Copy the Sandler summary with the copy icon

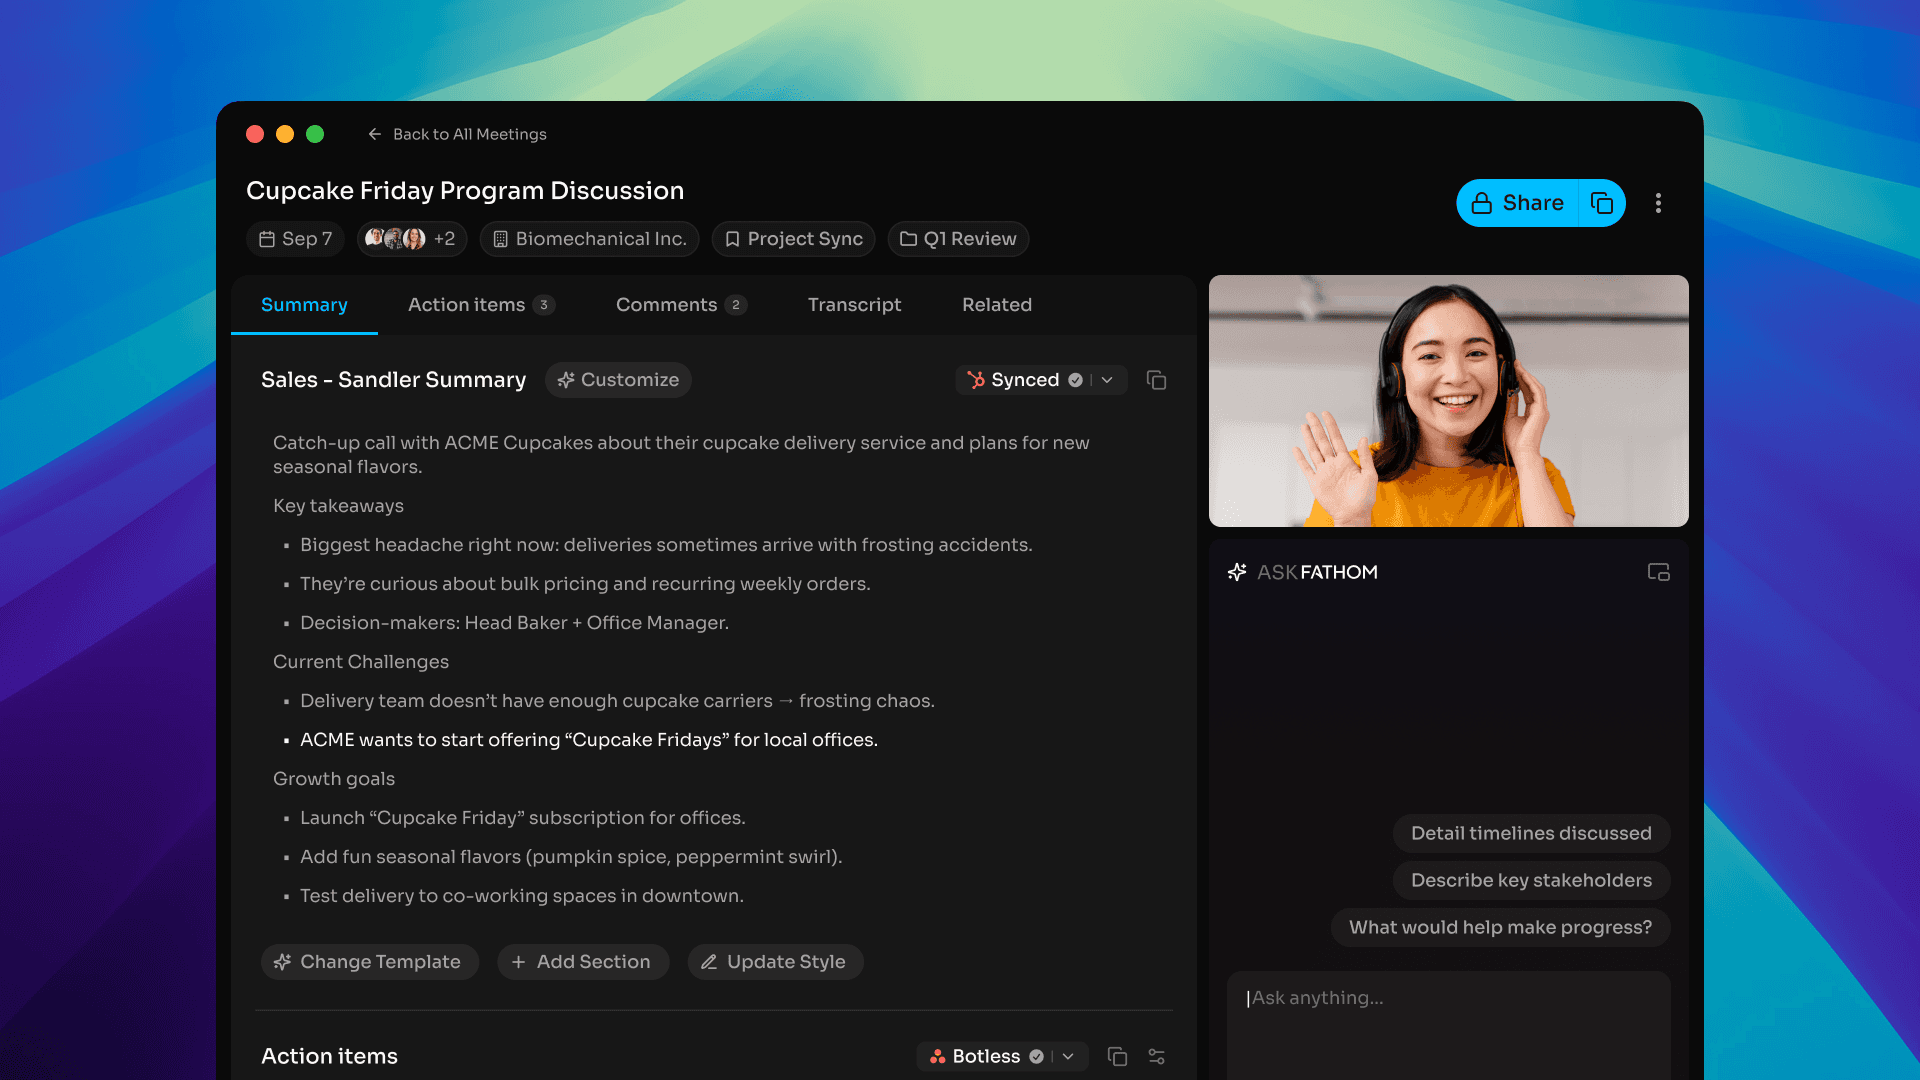coord(1156,380)
